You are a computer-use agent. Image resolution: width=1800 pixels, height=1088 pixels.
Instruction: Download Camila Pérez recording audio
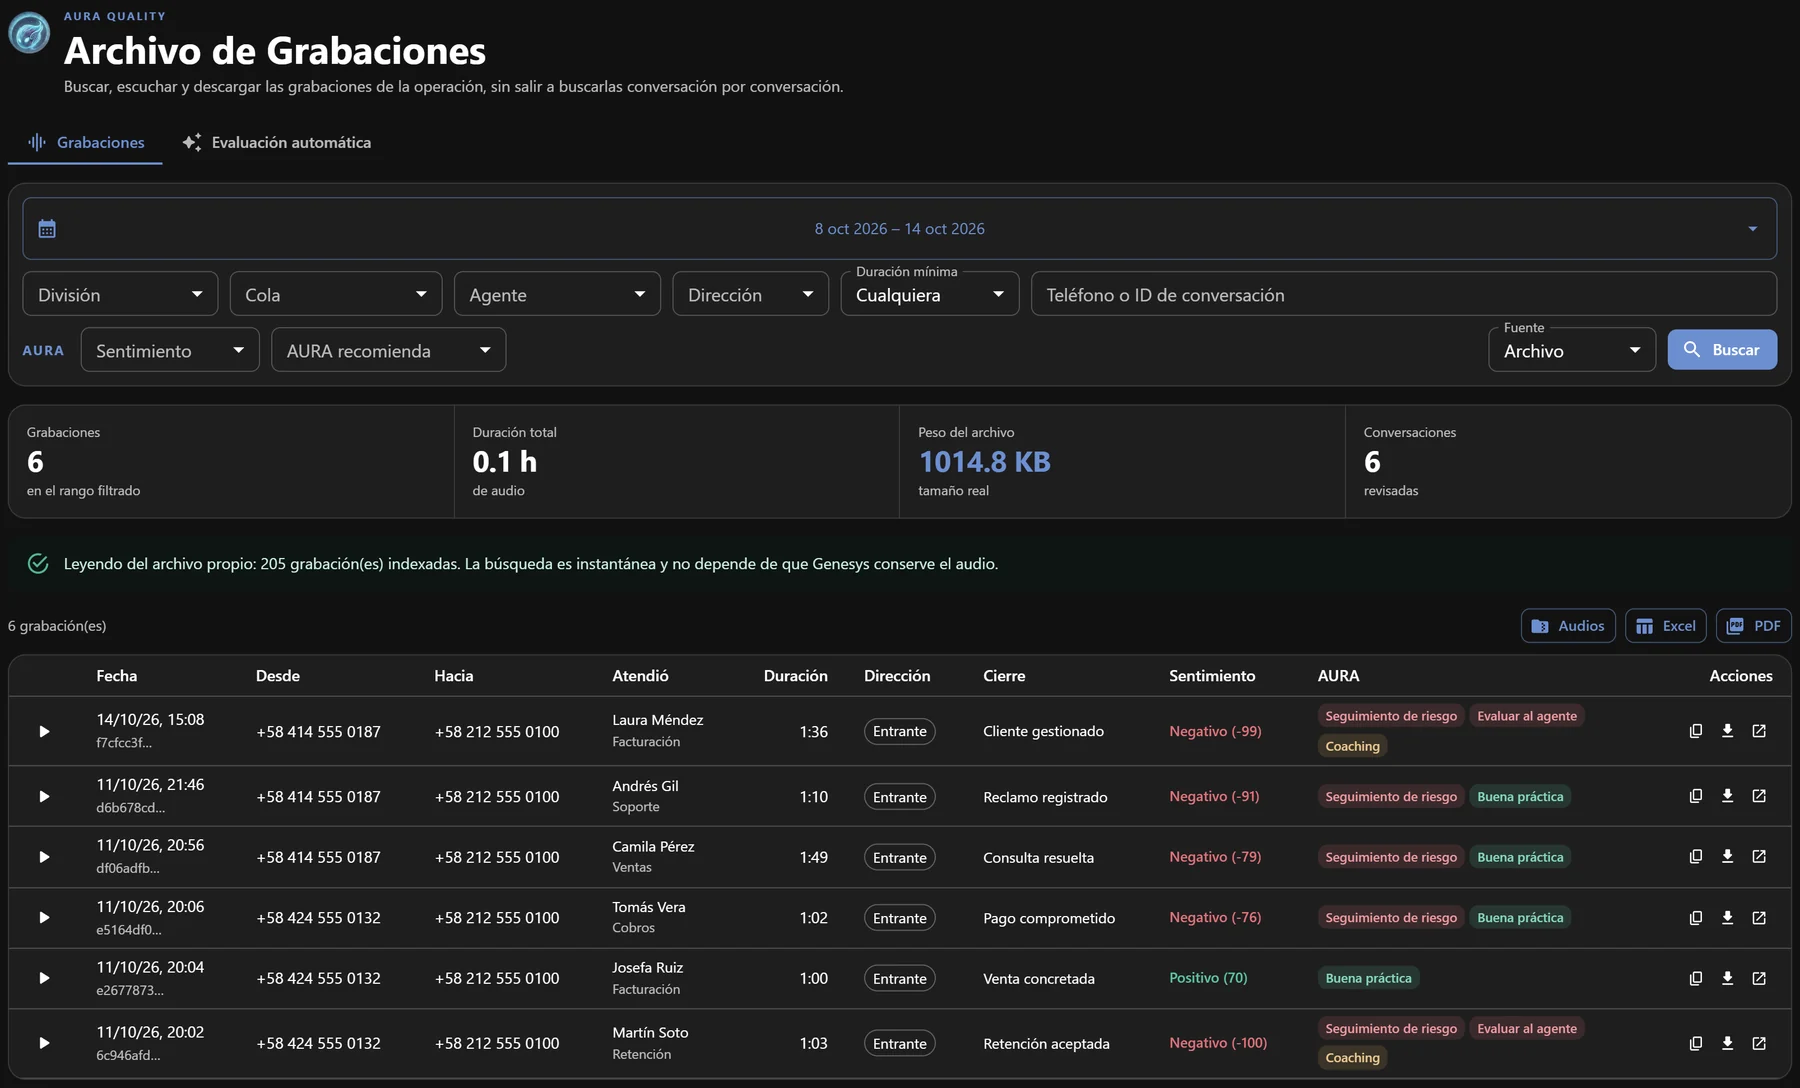tap(1727, 857)
